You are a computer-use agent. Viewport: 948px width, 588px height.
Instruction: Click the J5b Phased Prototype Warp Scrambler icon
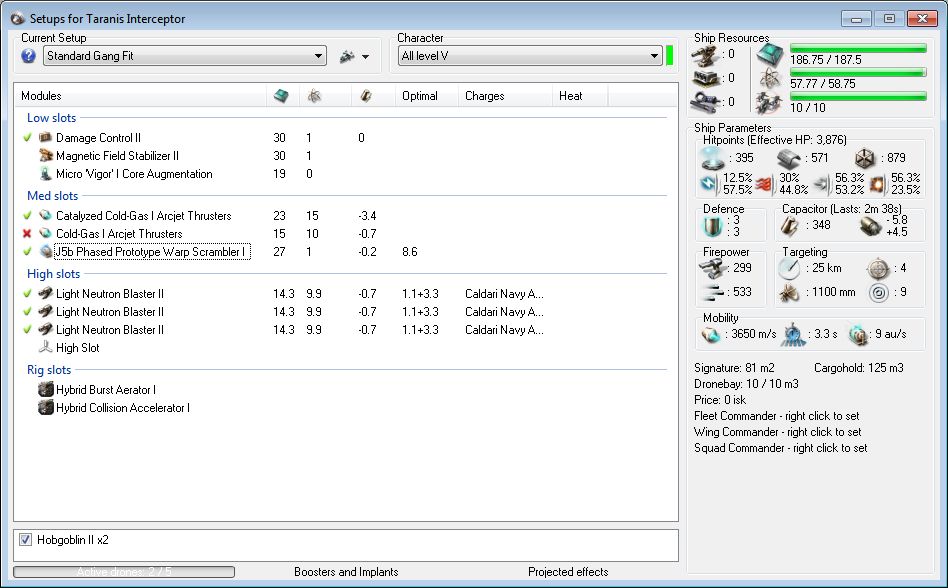pos(45,252)
